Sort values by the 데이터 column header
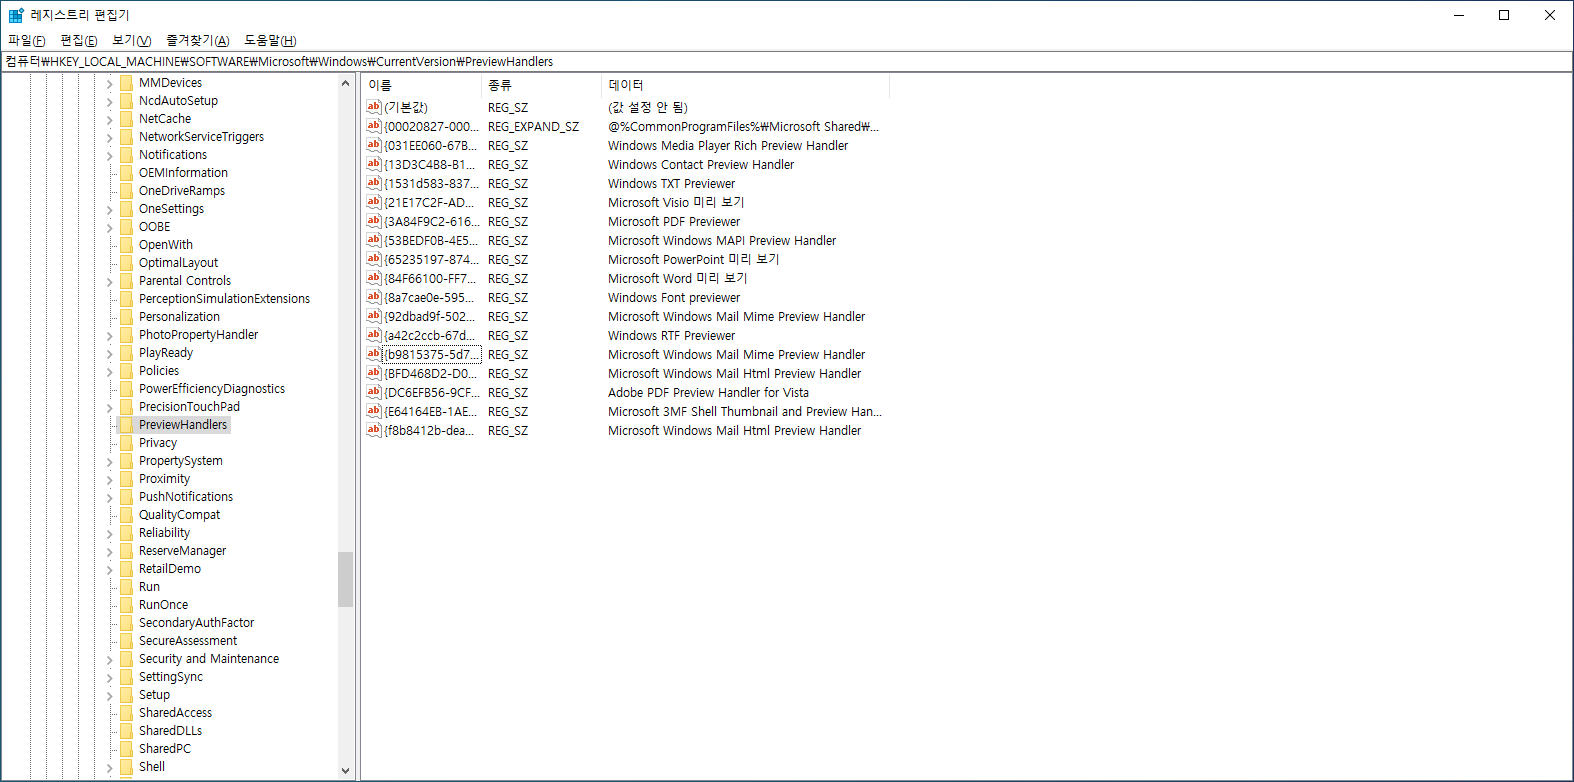 coord(745,85)
